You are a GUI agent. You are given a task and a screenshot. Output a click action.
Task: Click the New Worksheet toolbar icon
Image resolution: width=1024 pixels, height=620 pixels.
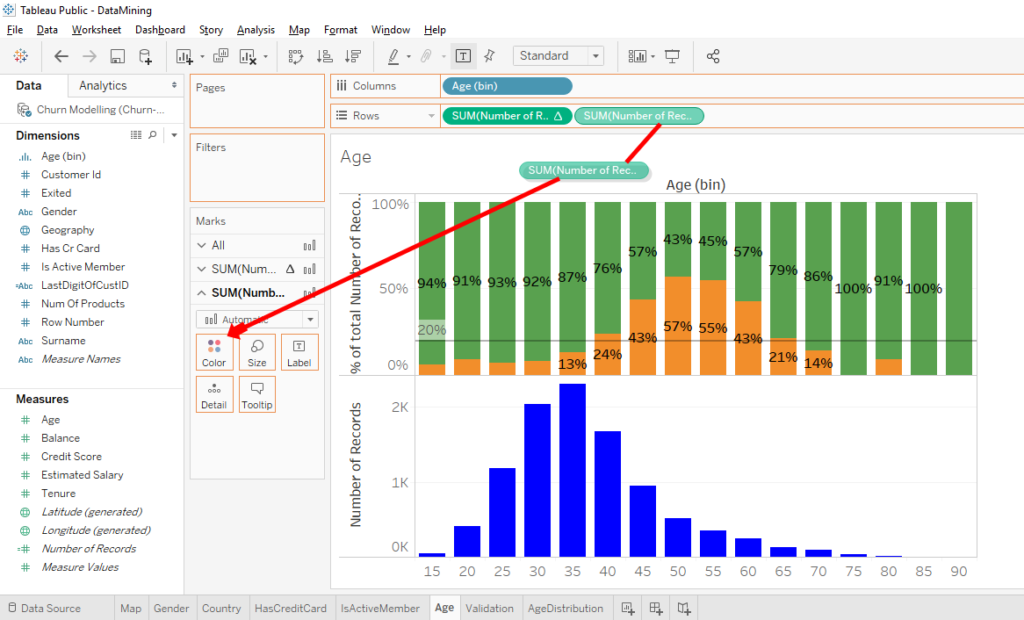click(x=185, y=56)
